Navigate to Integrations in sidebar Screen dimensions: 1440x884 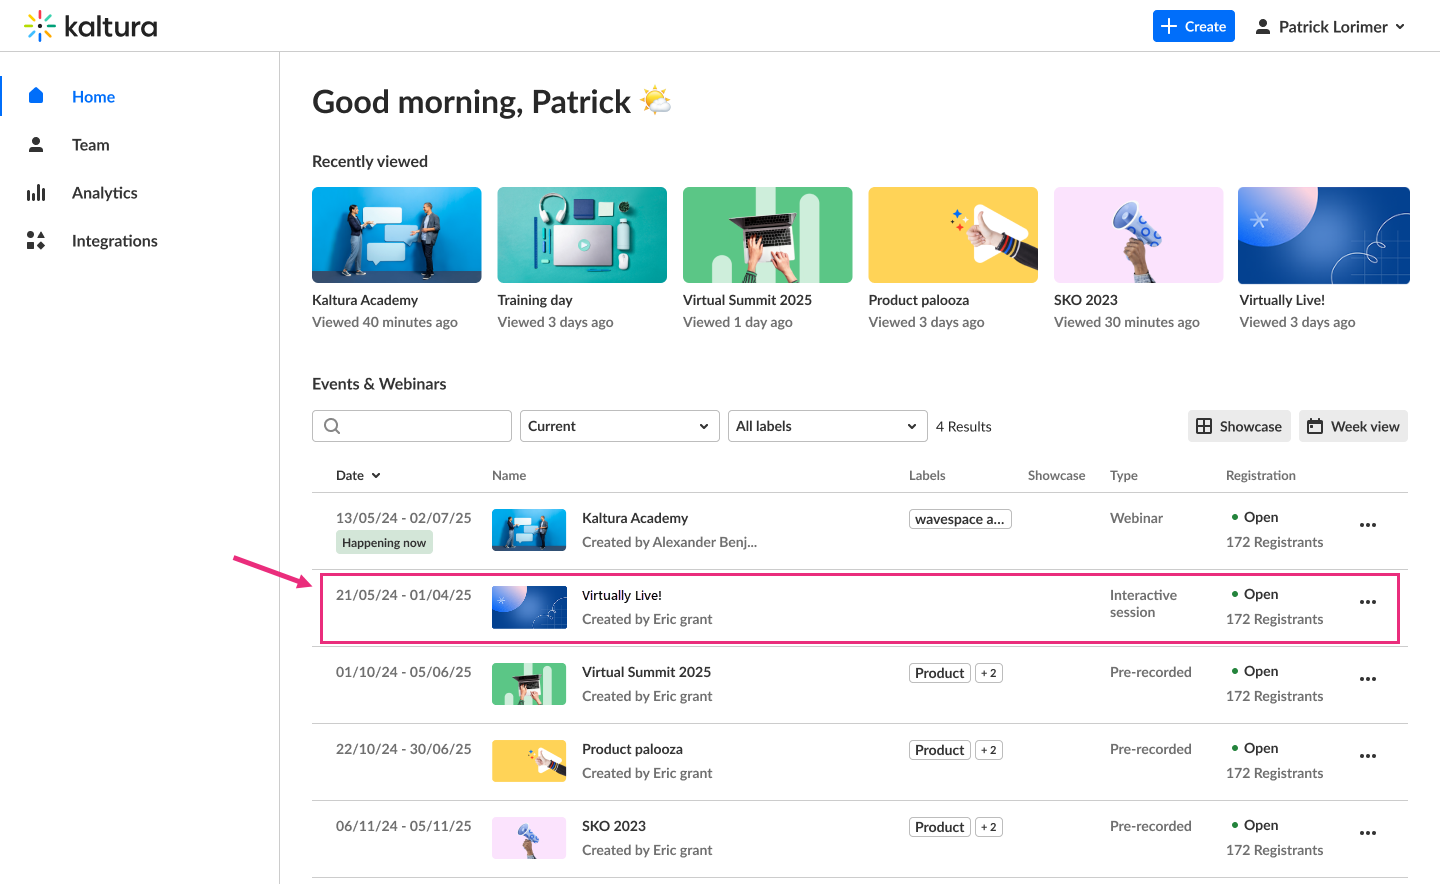pos(115,240)
